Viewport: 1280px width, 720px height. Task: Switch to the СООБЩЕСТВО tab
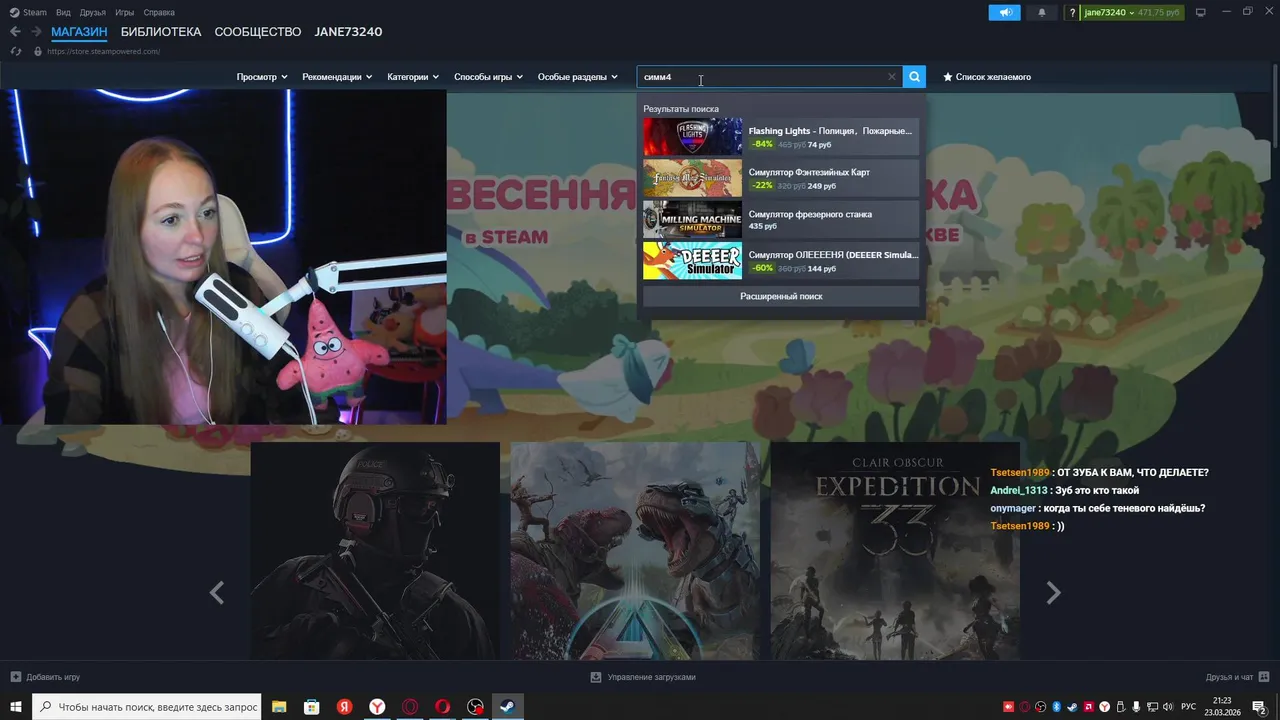point(258,32)
